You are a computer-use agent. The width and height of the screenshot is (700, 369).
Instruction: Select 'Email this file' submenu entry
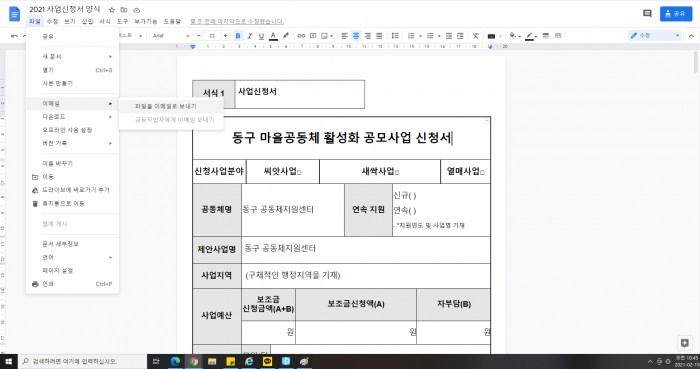pos(171,106)
